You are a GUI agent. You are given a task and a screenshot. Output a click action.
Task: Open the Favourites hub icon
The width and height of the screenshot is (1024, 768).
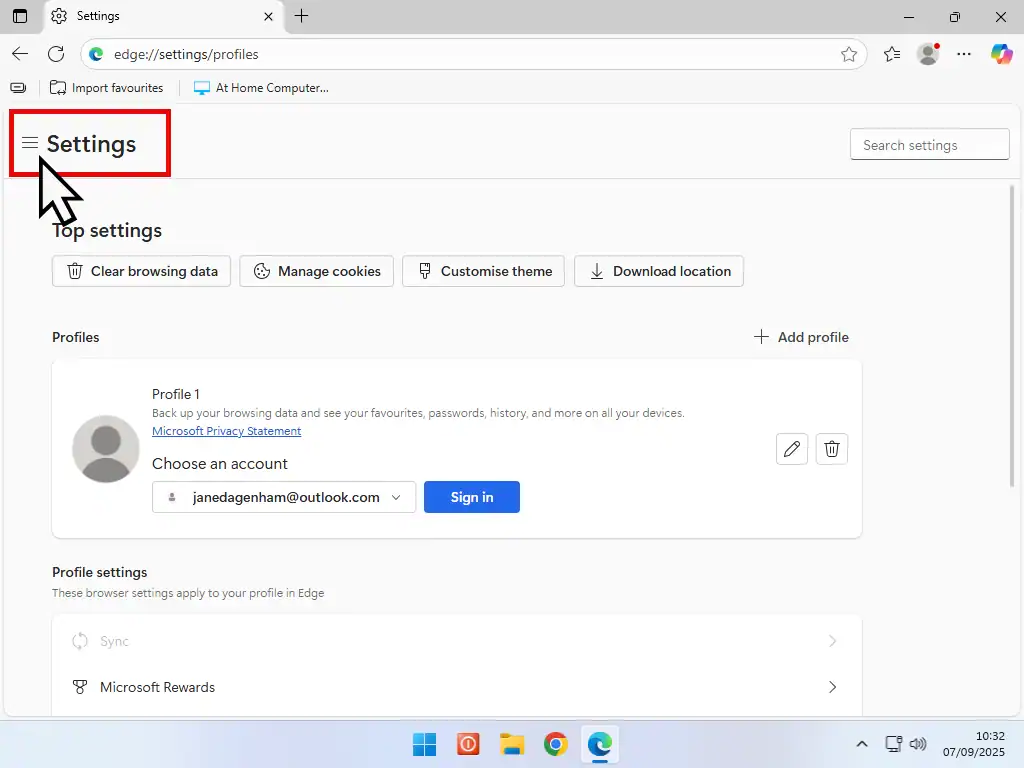coord(892,54)
